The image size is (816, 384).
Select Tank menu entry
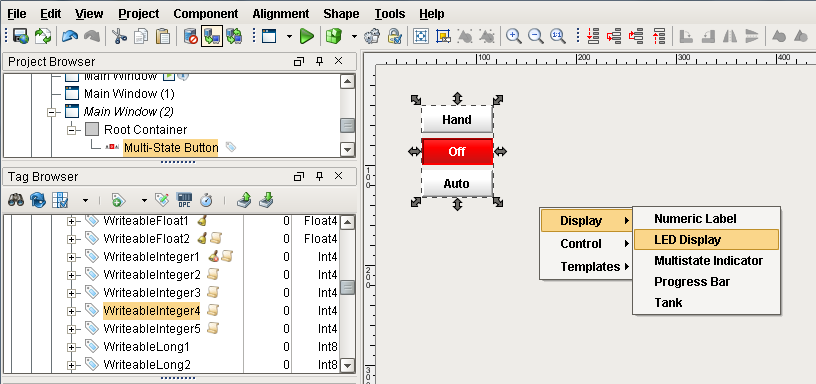coord(706,302)
